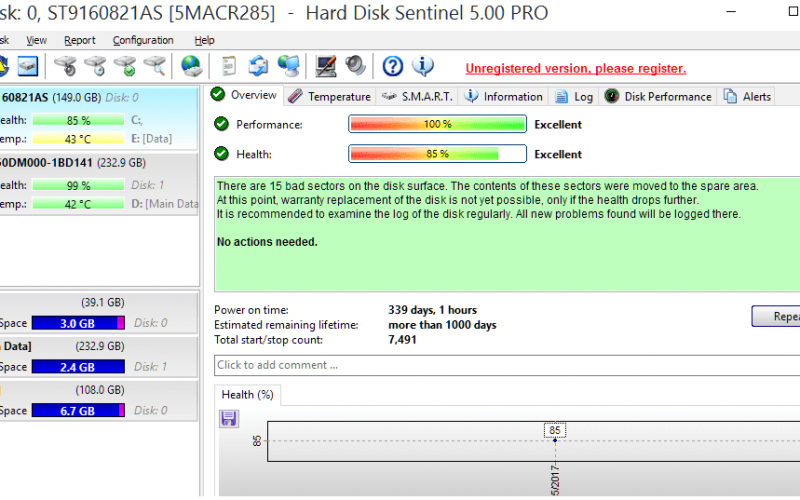Click the save floppy icon beside the health graph
800x500 pixels.
pos(229,418)
